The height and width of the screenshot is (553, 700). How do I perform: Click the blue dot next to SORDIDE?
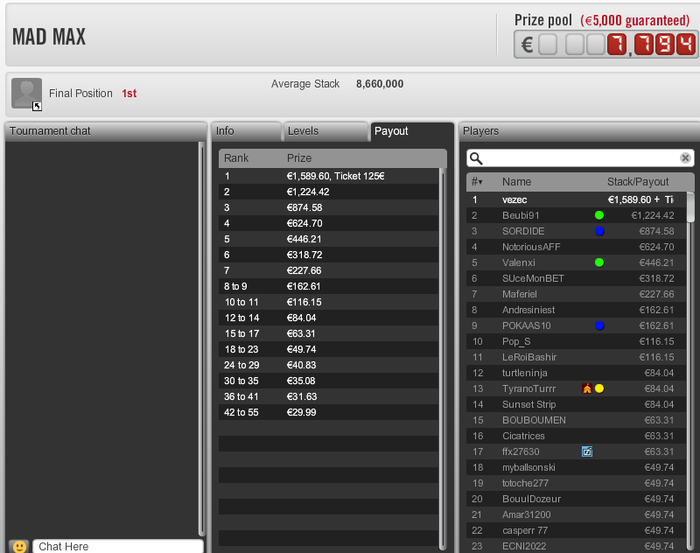coord(599,231)
